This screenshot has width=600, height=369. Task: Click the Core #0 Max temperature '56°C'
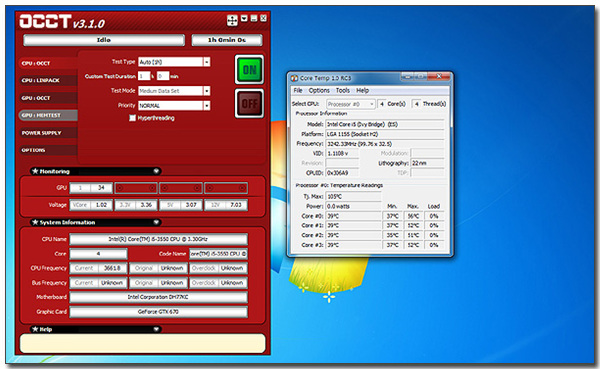pos(413,216)
